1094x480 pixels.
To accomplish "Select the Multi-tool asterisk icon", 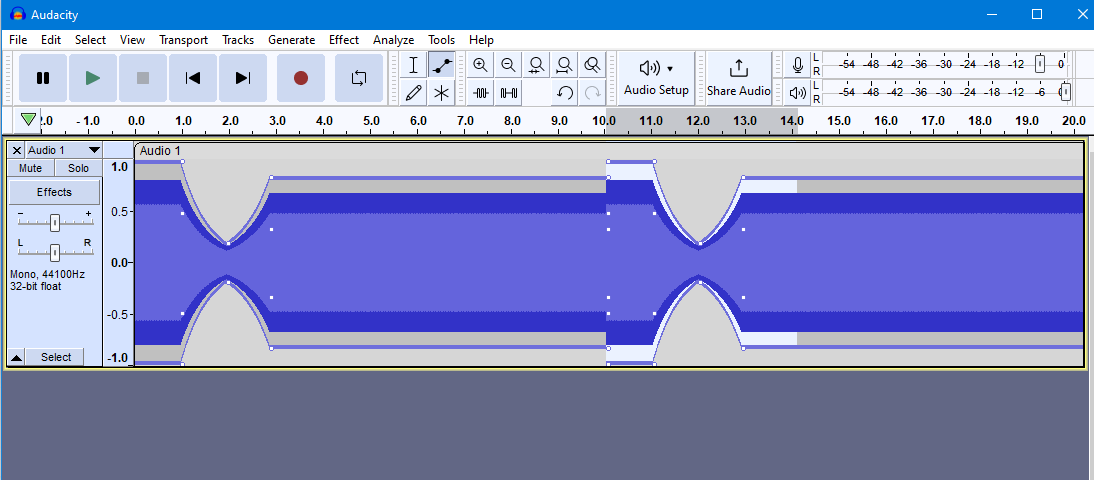I will [441, 92].
